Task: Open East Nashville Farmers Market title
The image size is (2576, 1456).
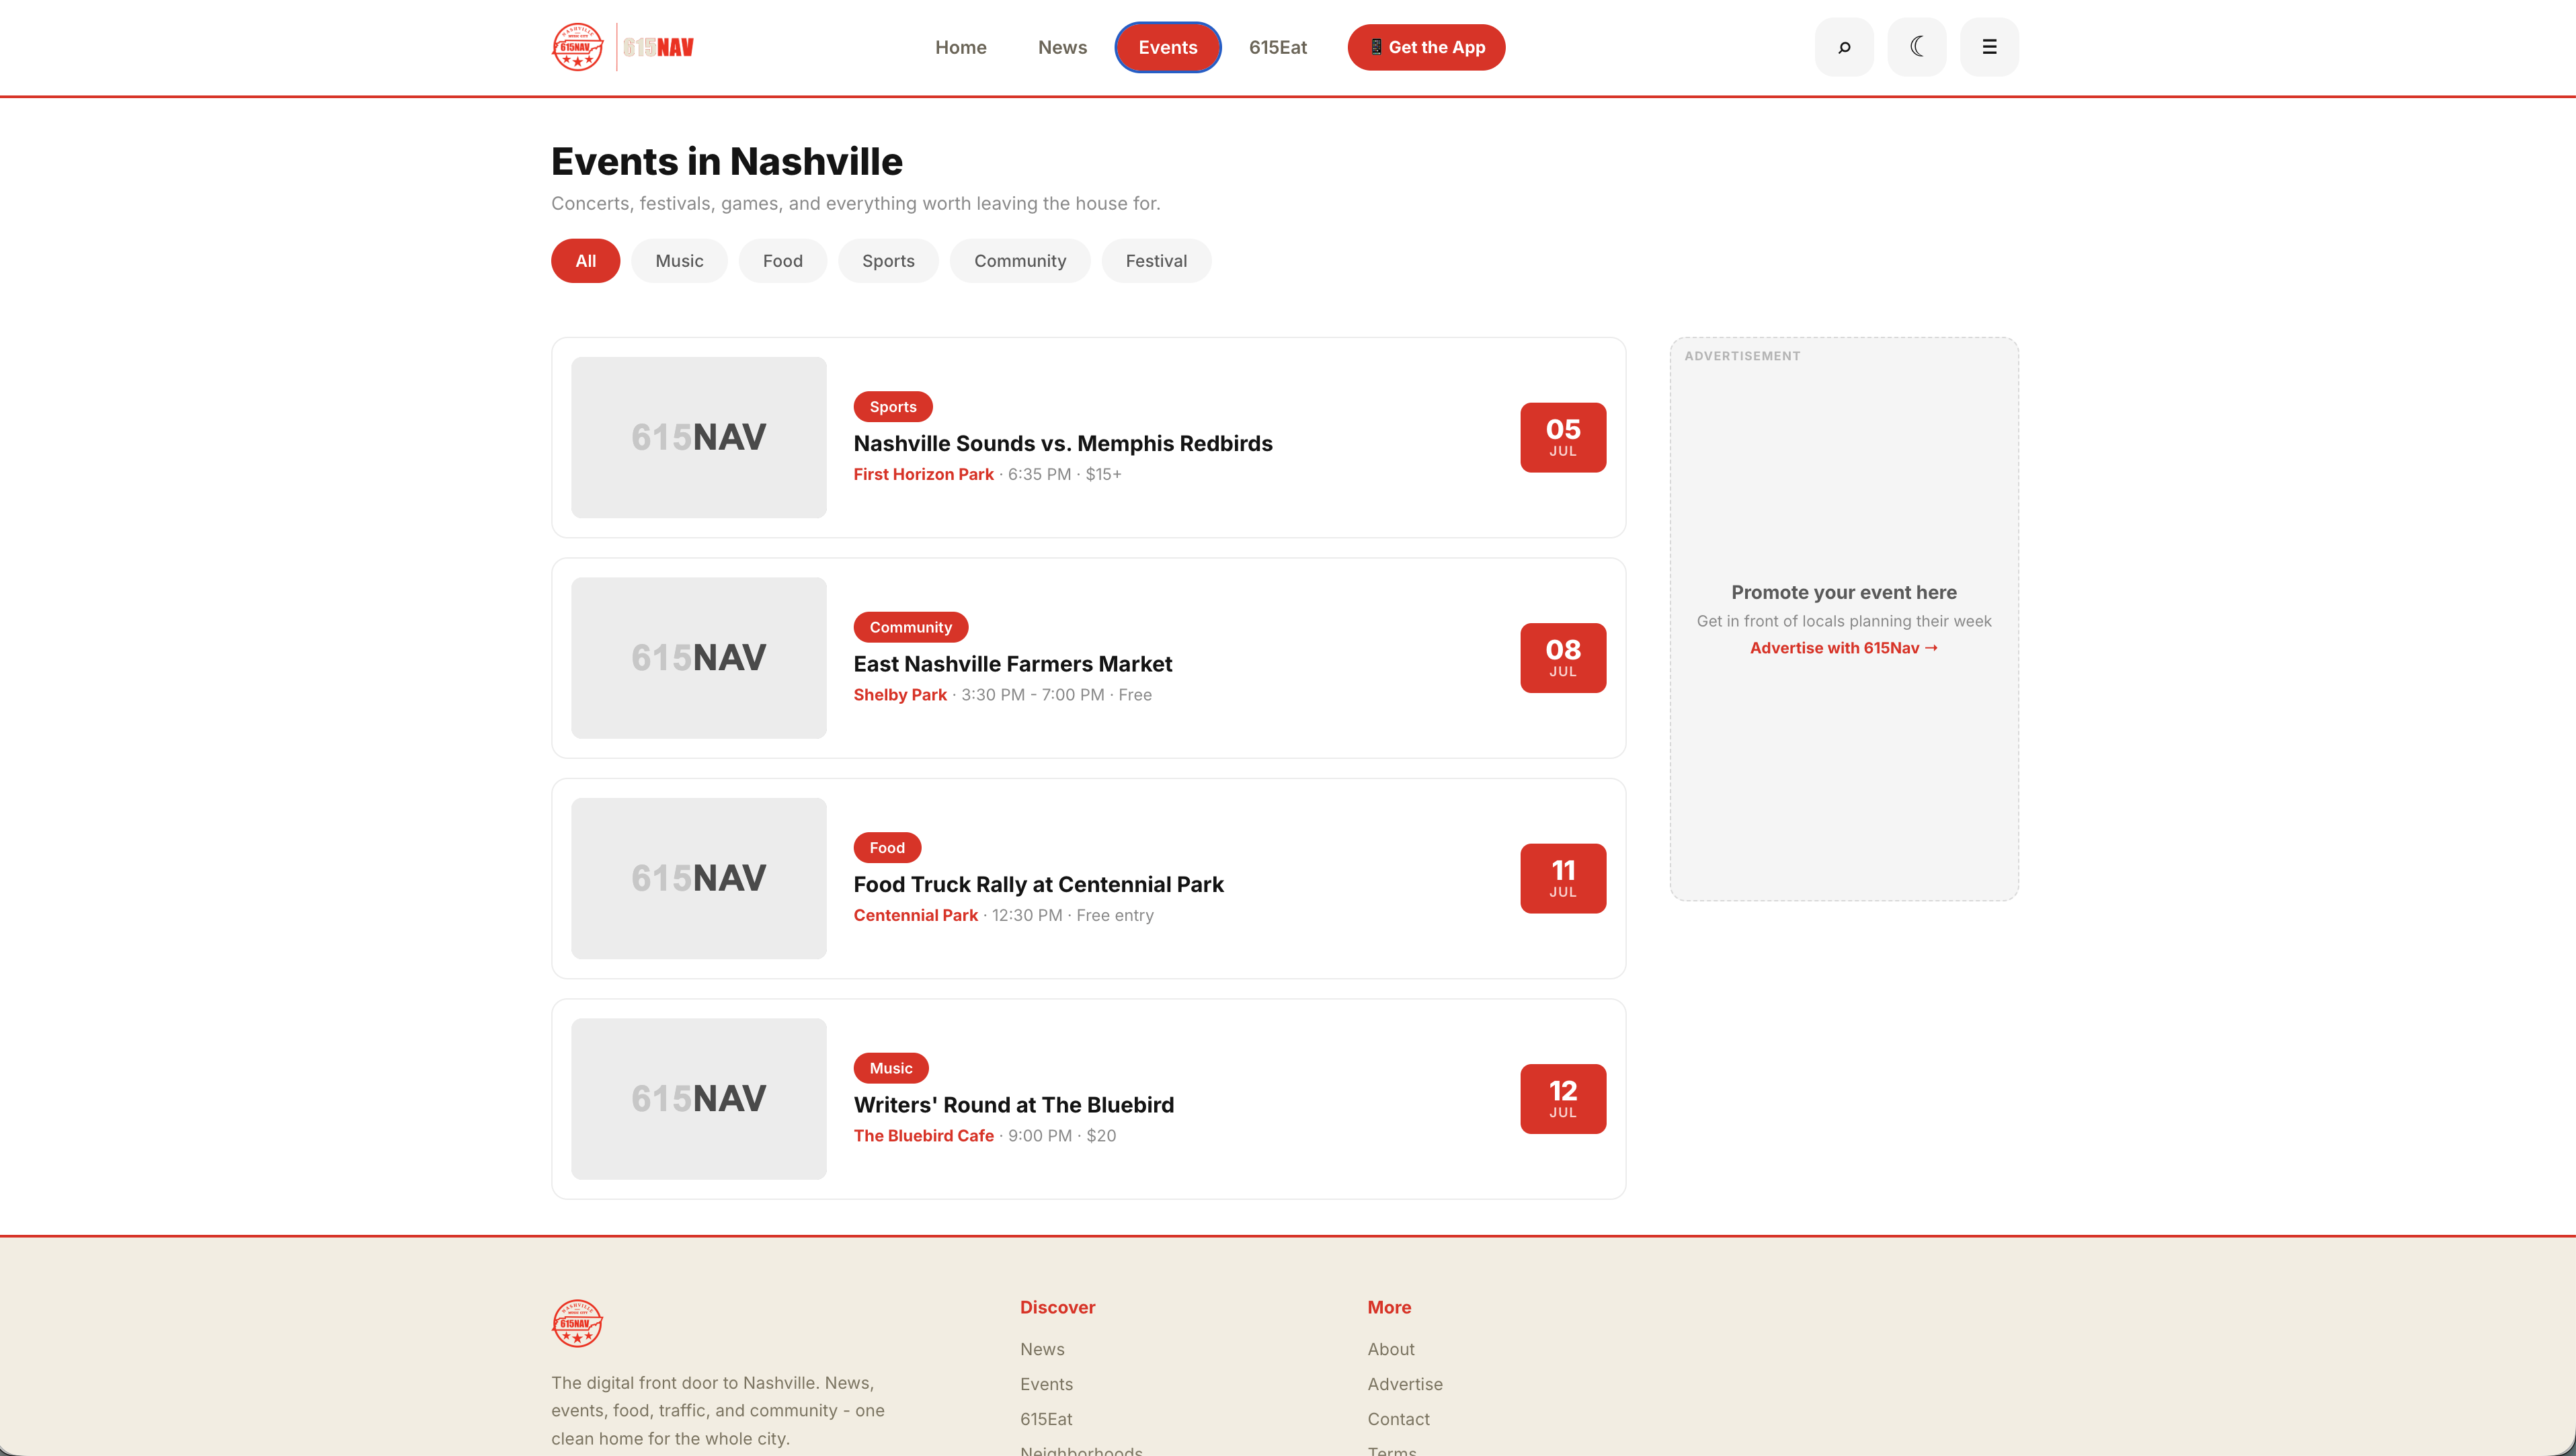Action: tap(1013, 664)
